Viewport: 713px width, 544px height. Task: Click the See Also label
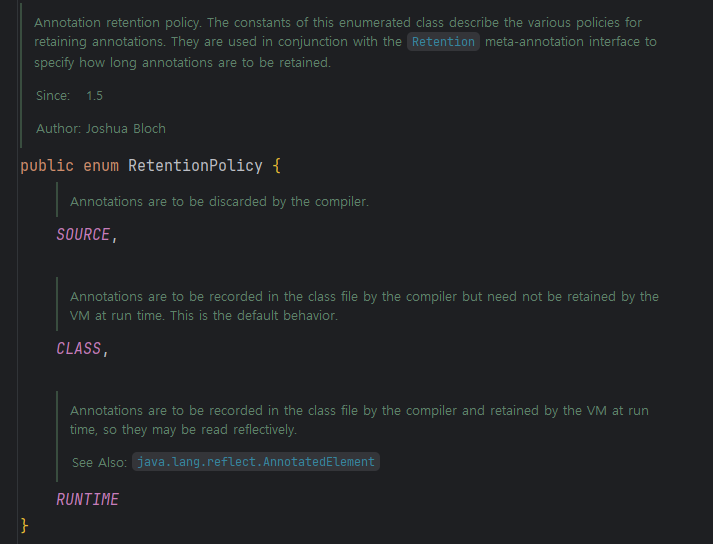pos(99,462)
